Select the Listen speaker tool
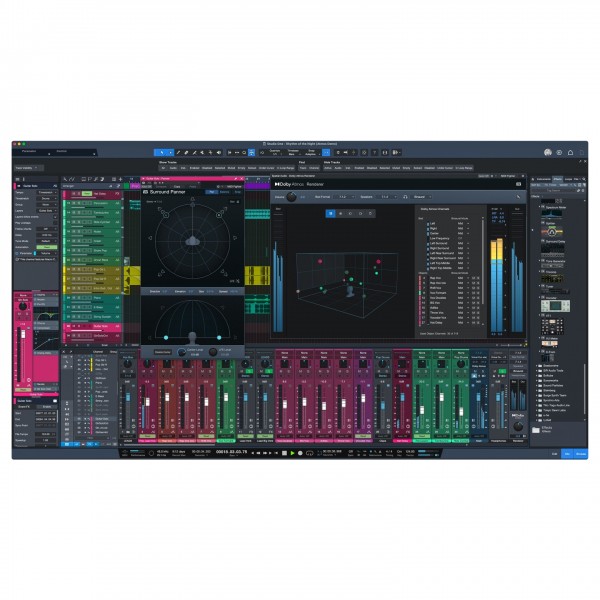Image resolution: width=600 pixels, height=600 pixels. click(x=218, y=152)
